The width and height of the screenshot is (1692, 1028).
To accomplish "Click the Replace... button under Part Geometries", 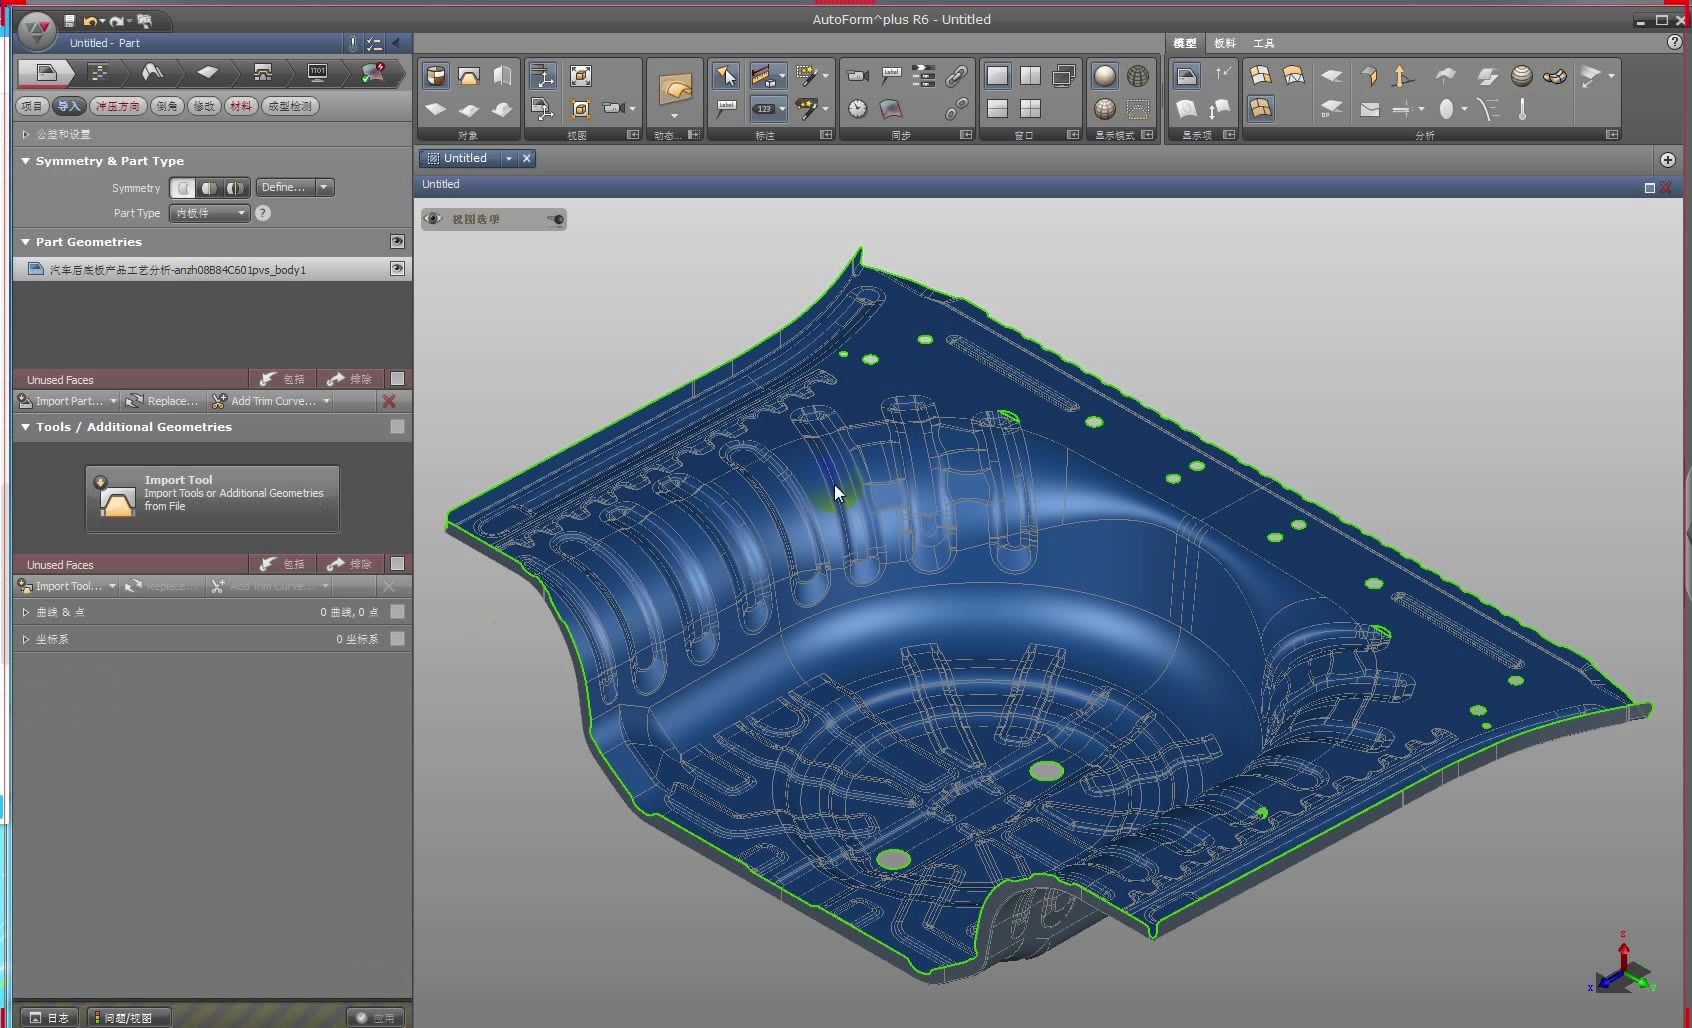I will coord(162,401).
